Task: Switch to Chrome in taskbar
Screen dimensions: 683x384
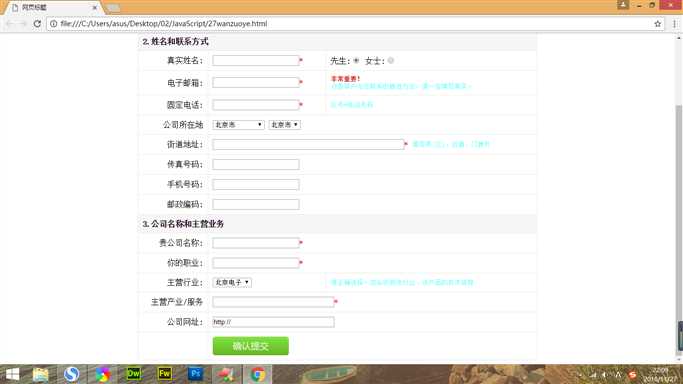Action: (x=257, y=374)
